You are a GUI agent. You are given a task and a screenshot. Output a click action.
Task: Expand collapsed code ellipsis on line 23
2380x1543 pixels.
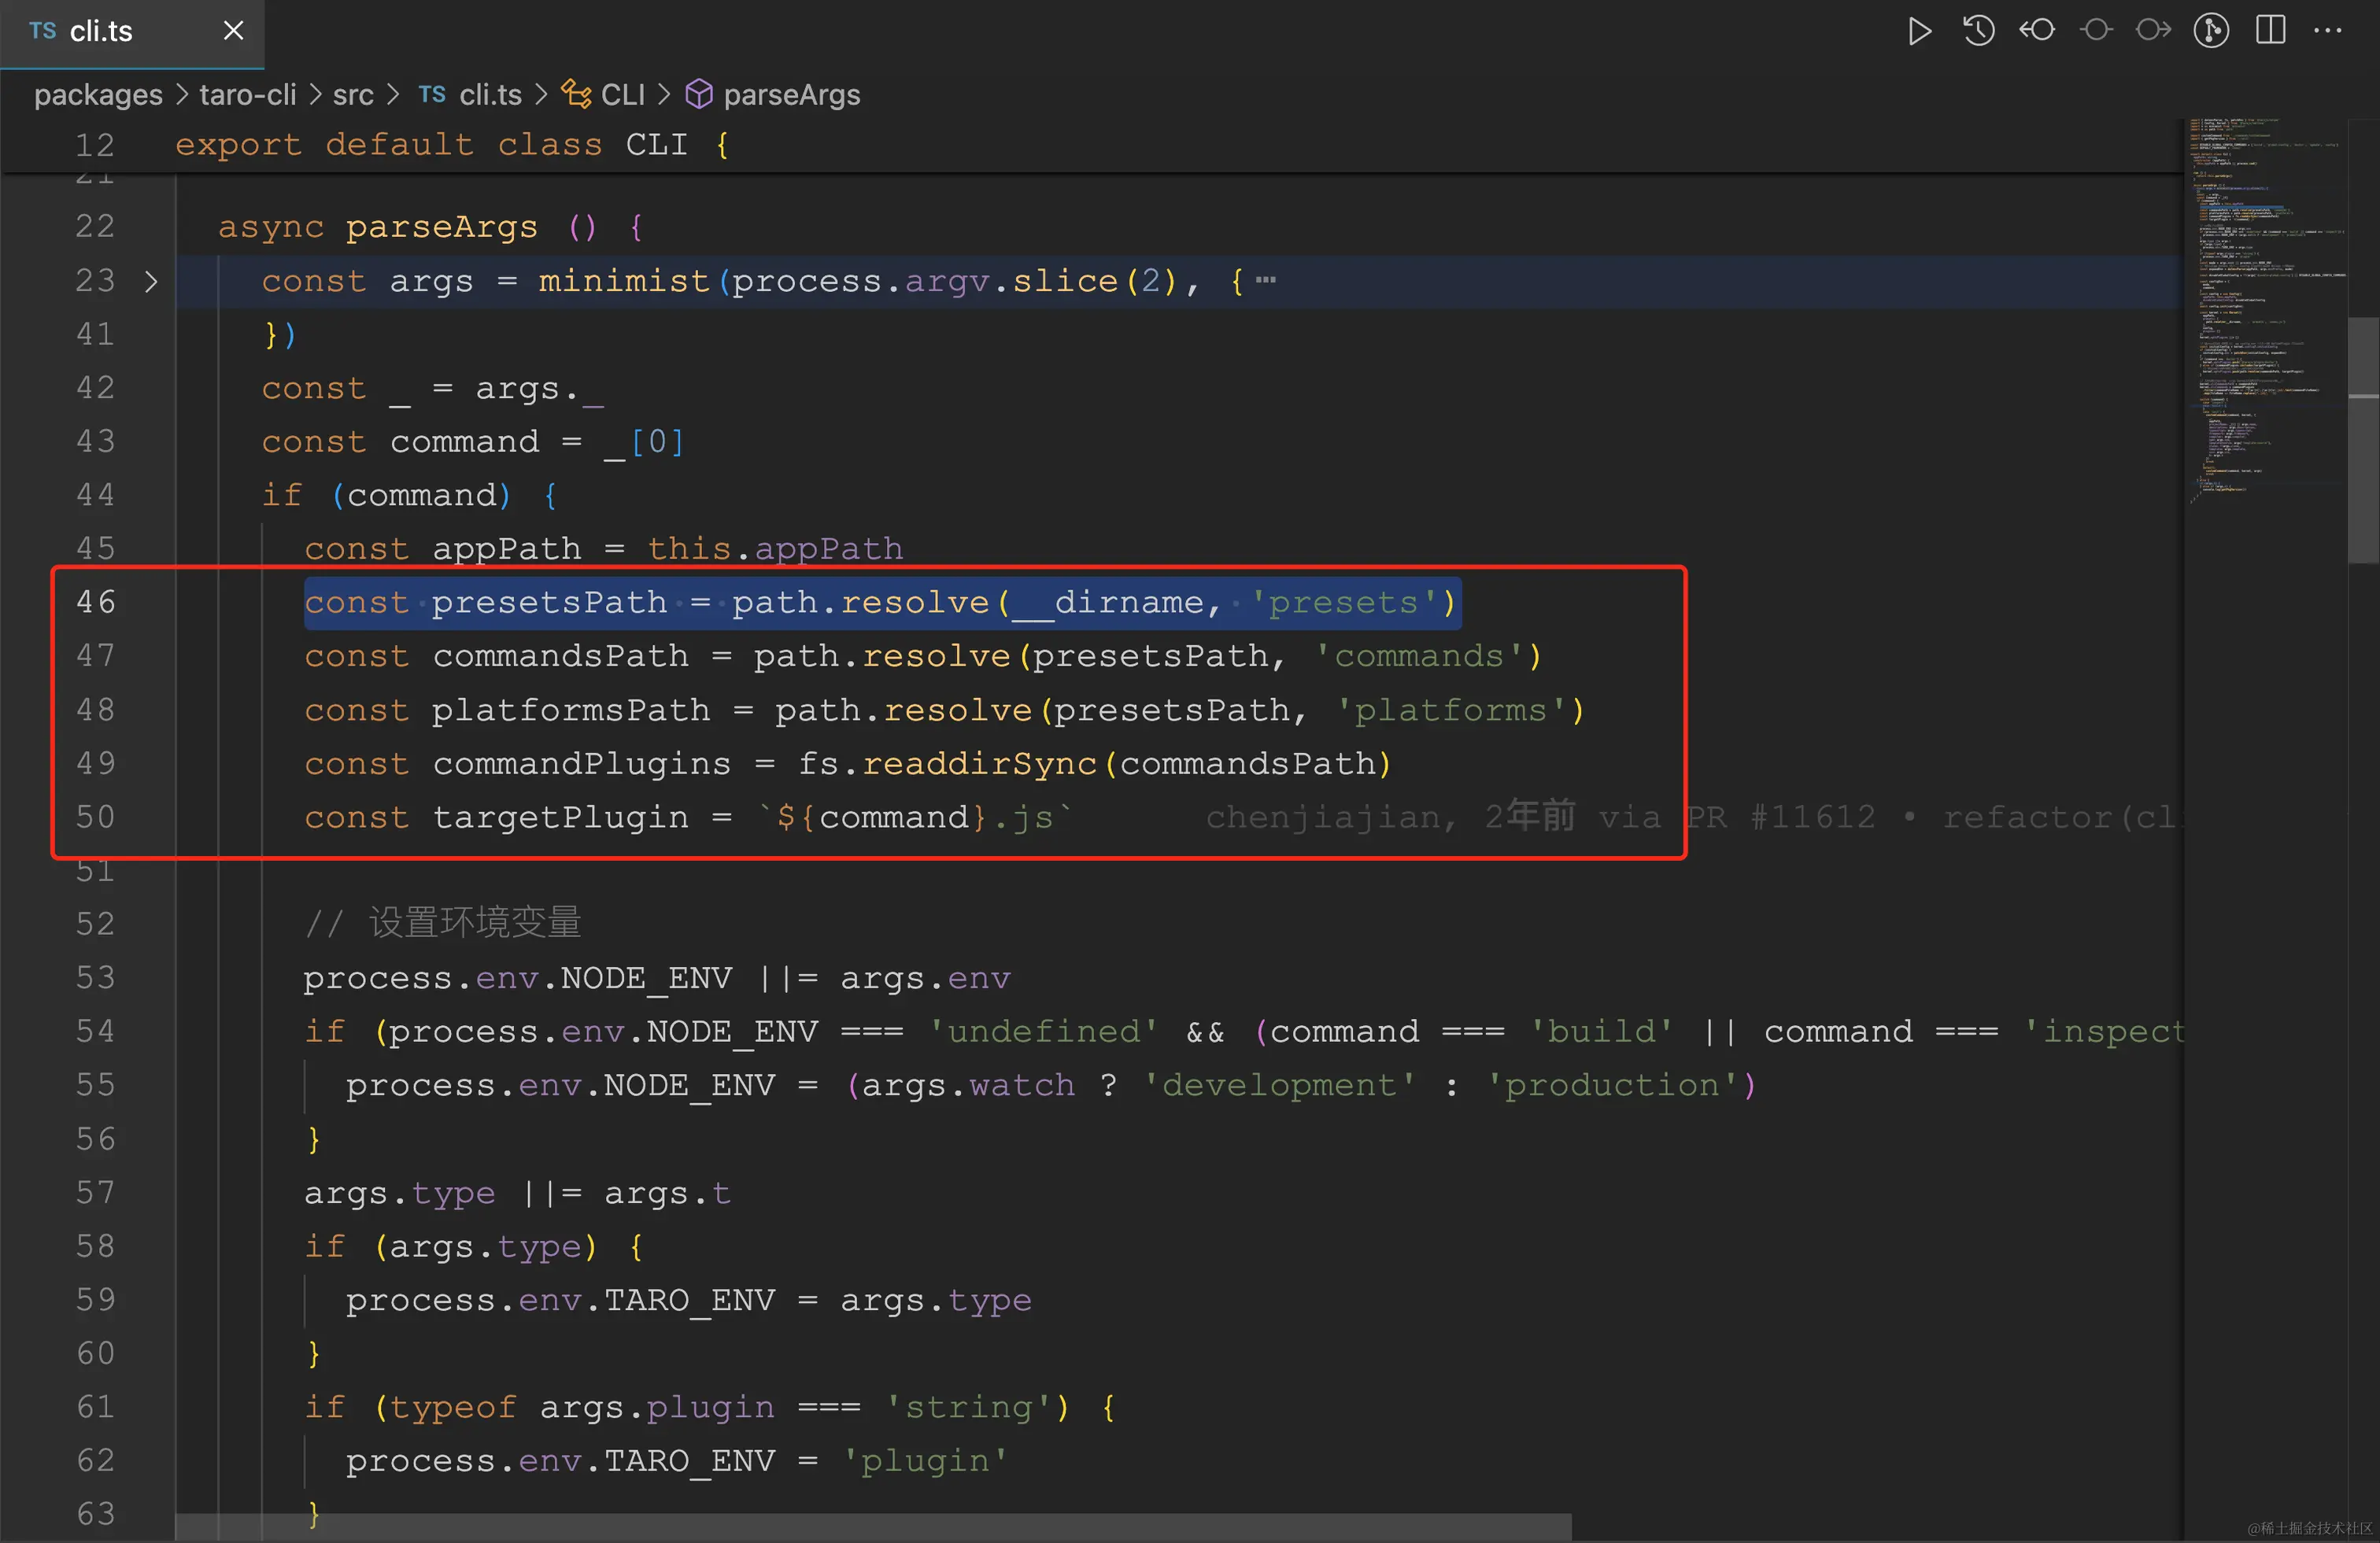click(1266, 281)
